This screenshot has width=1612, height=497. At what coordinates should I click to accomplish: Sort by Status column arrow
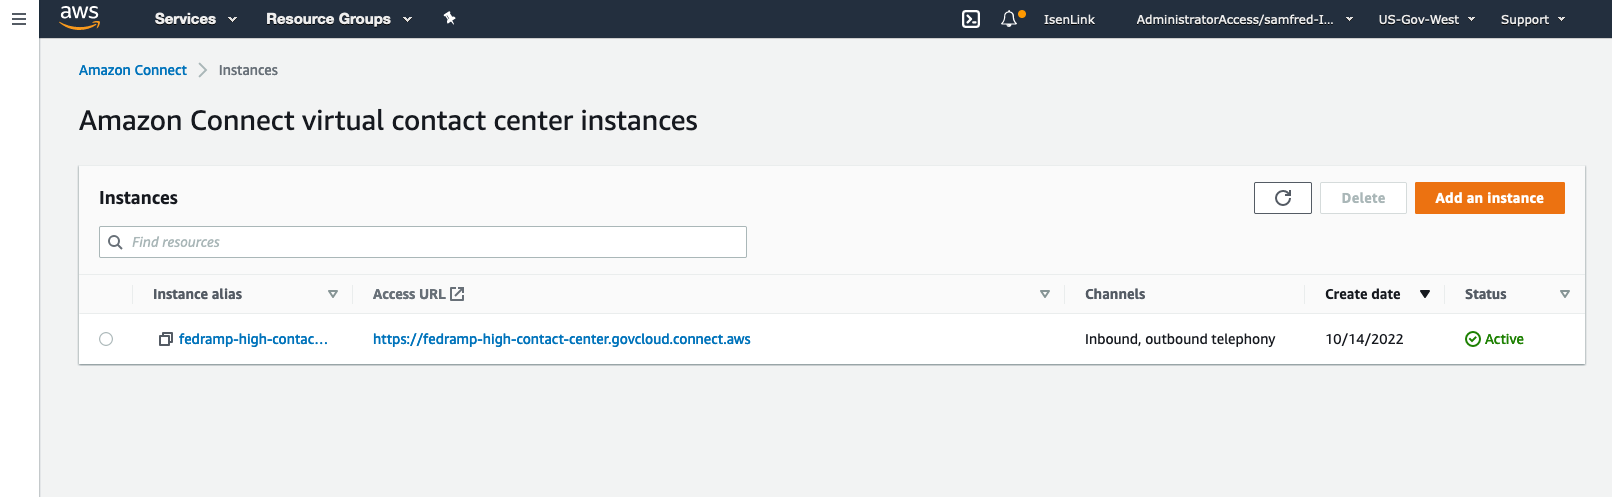pyautogui.click(x=1565, y=294)
